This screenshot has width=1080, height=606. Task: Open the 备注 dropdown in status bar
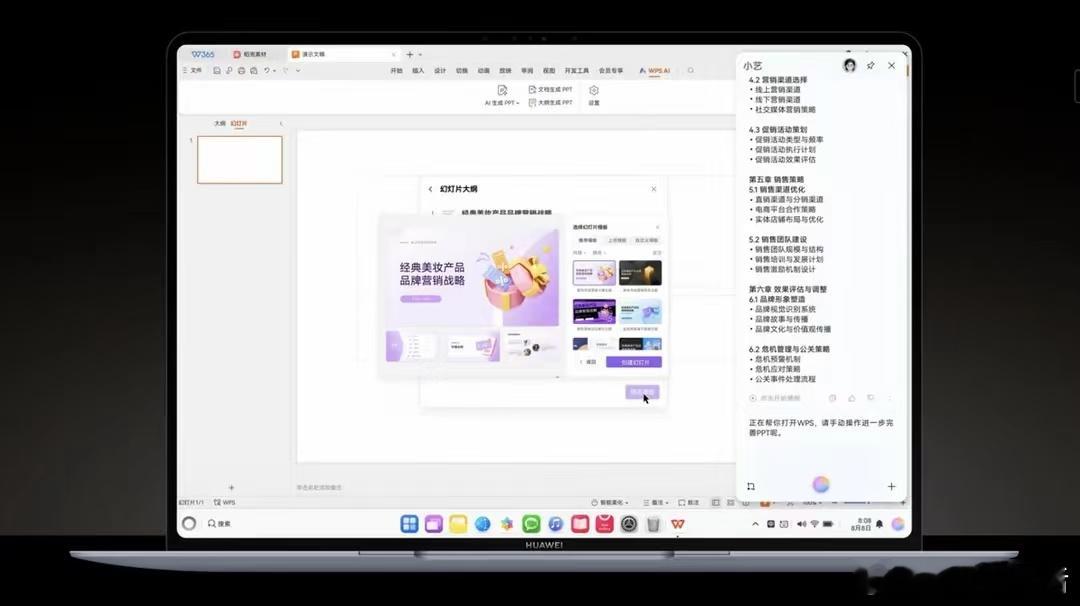(x=655, y=503)
